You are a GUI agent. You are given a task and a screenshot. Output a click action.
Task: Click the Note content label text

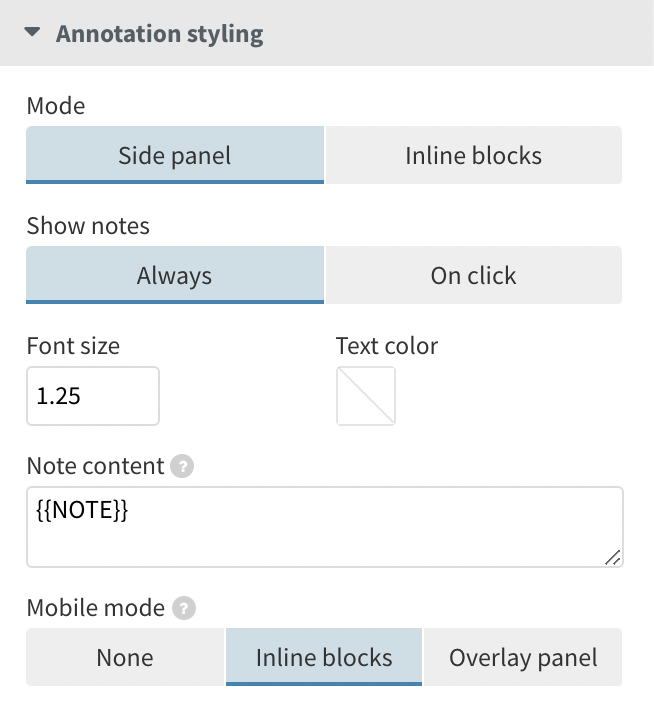[95, 466]
